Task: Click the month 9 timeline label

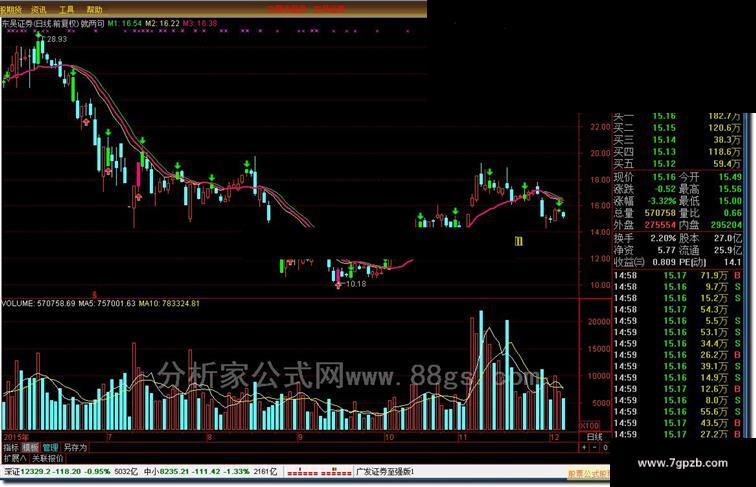Action: [x=300, y=437]
